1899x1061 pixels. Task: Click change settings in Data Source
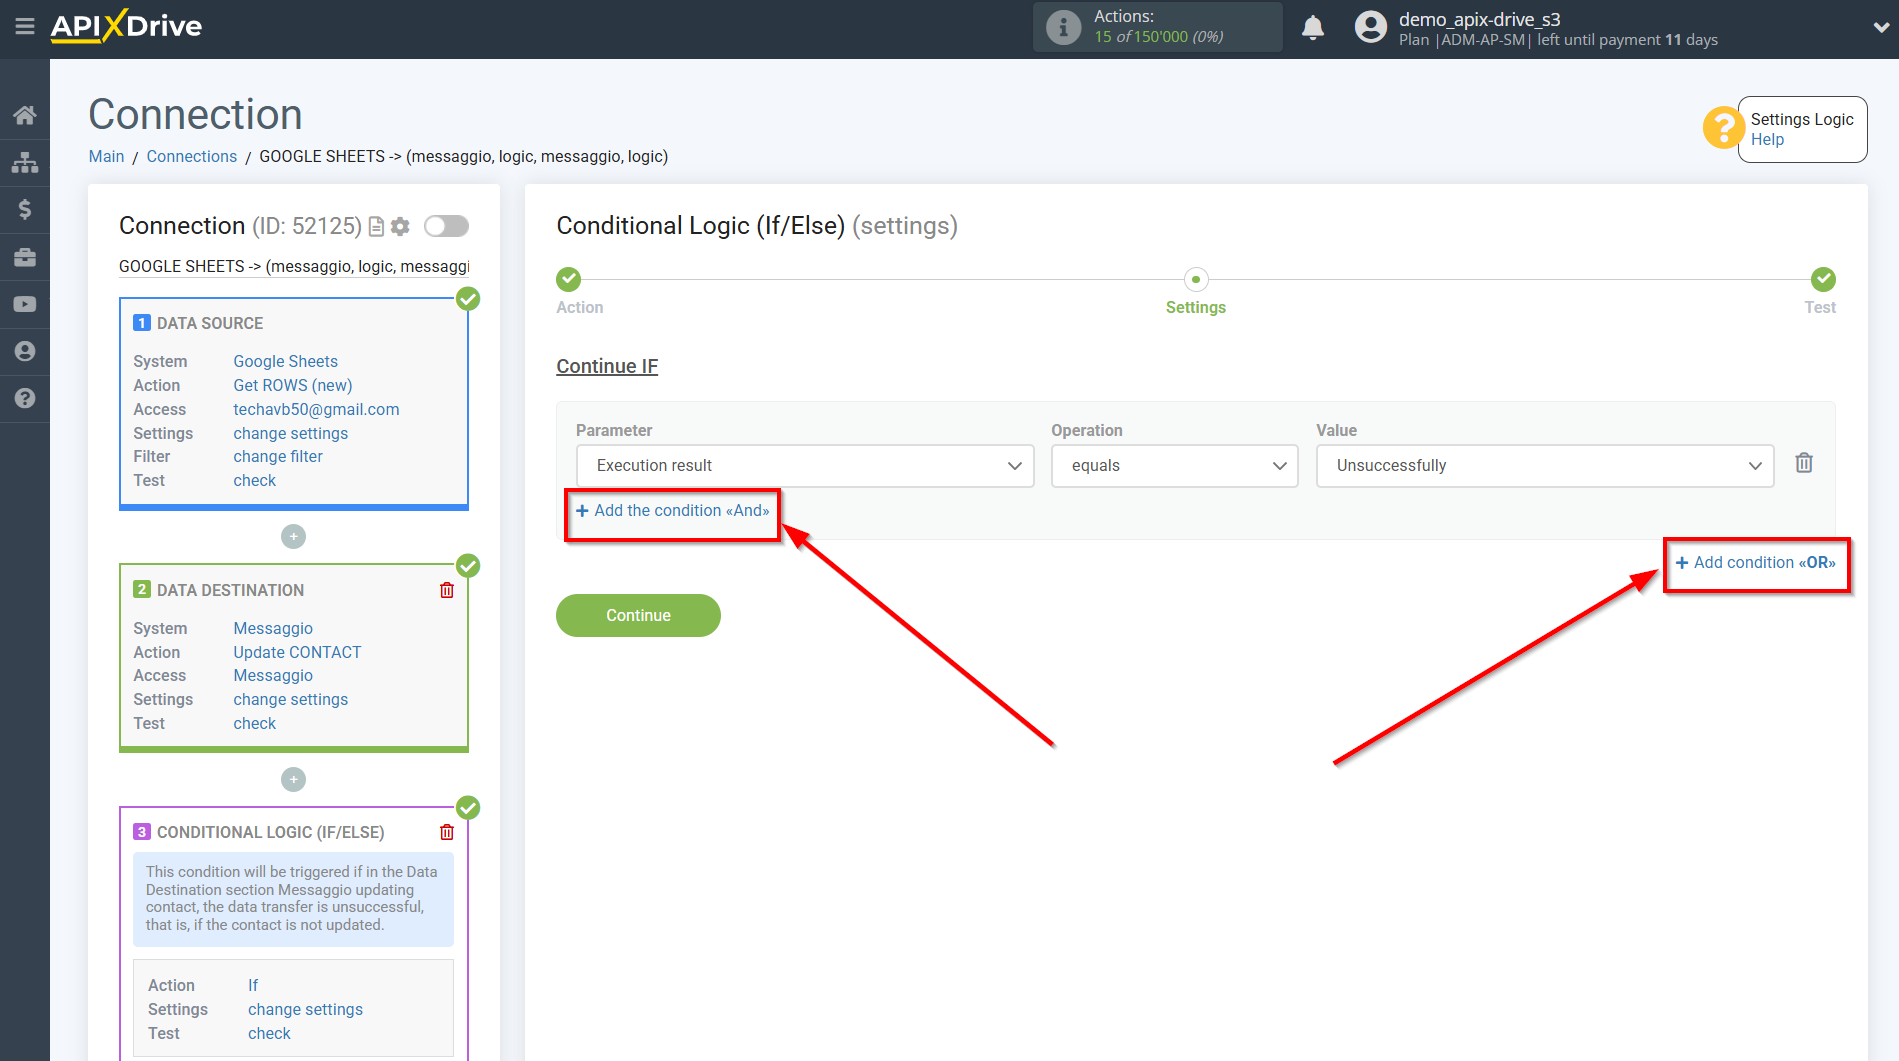click(x=290, y=433)
